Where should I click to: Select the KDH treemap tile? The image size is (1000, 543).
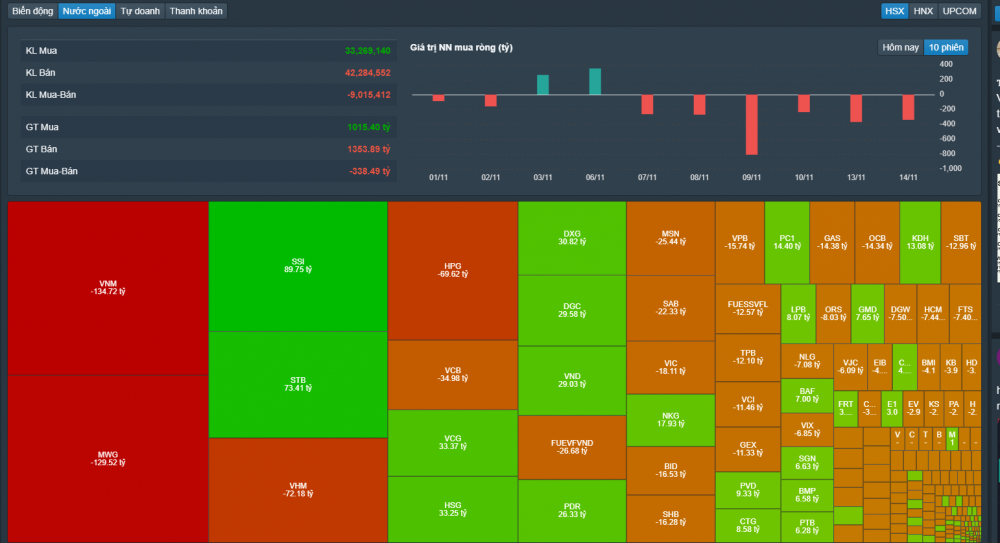coord(920,242)
